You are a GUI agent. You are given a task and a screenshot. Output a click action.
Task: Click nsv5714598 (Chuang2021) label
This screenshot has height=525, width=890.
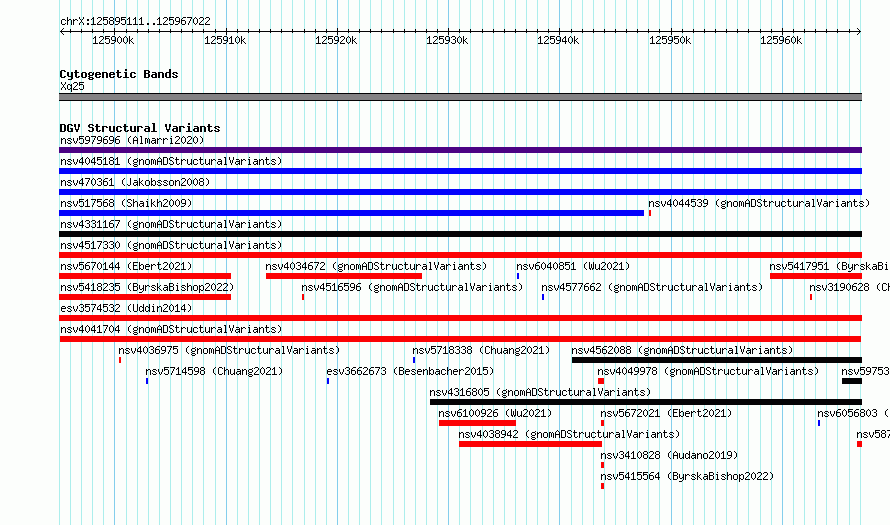214,371
